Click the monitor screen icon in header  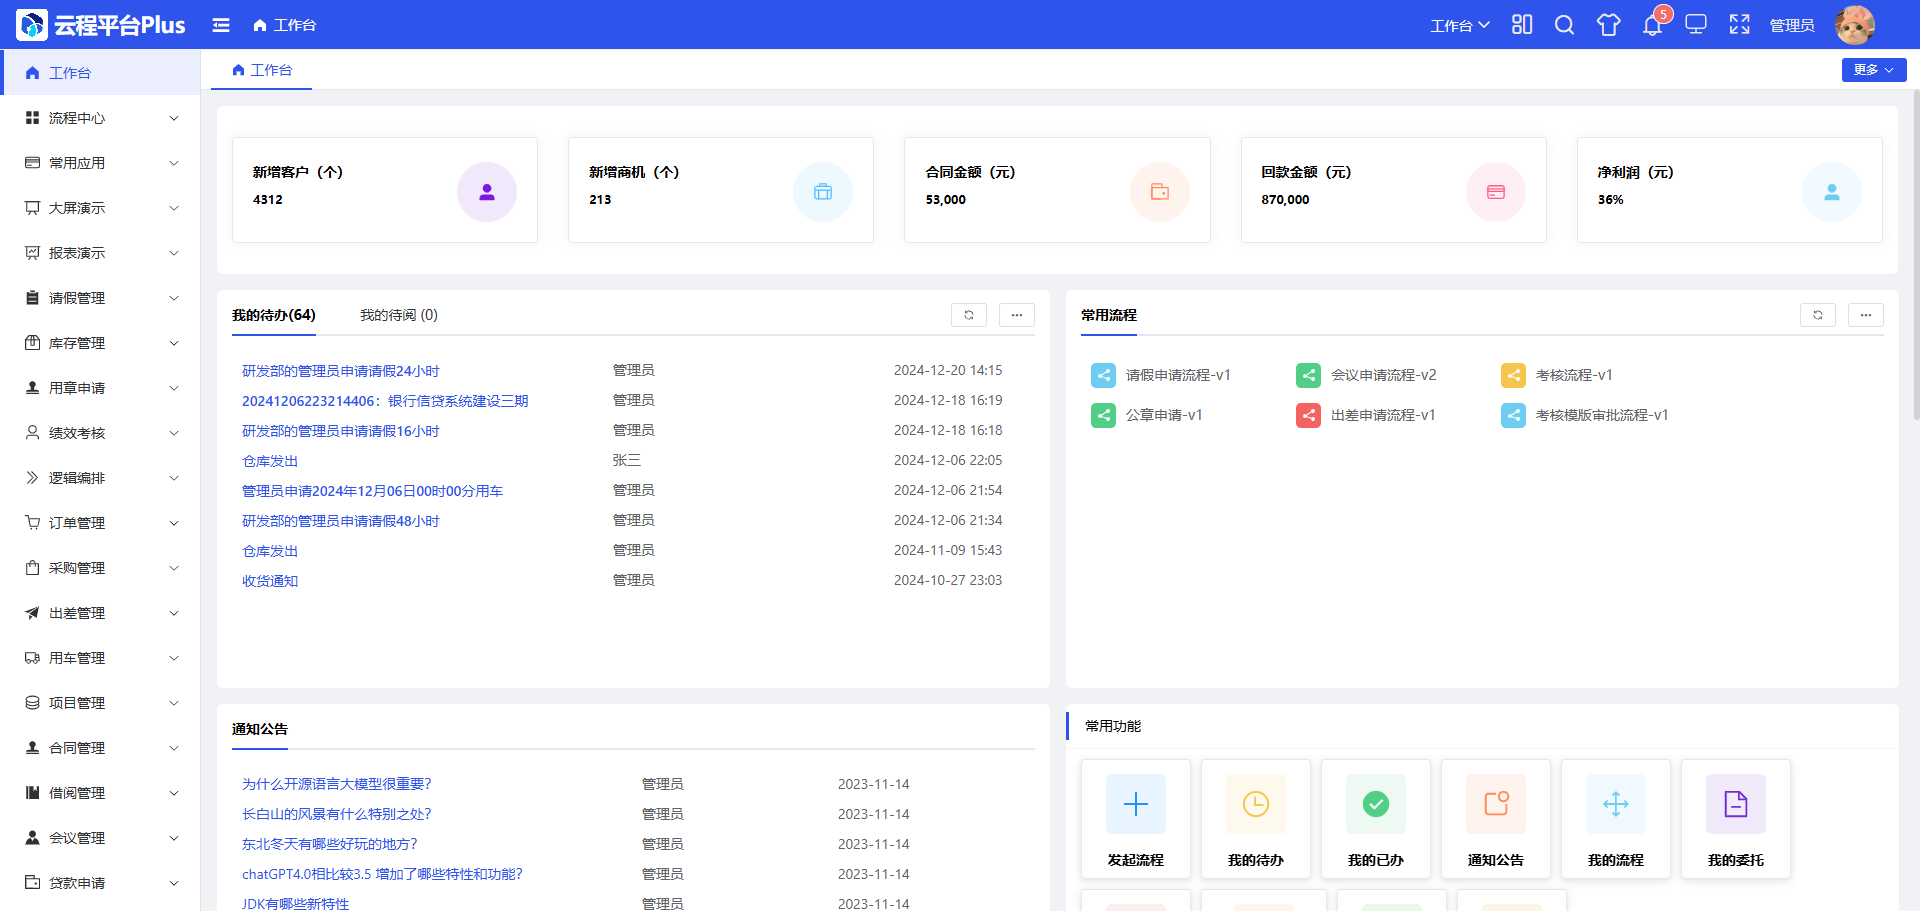[x=1696, y=25]
